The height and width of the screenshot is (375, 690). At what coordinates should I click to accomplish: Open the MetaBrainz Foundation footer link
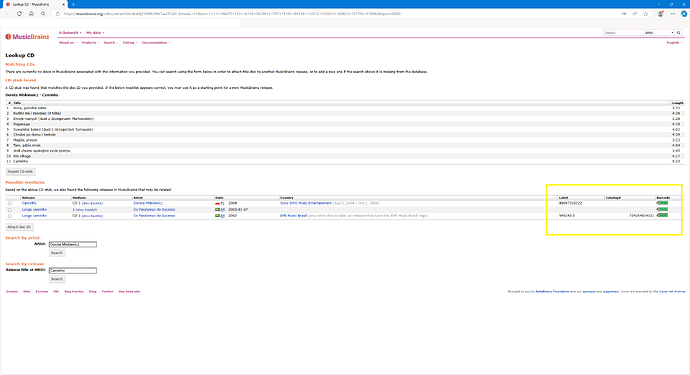pos(552,291)
